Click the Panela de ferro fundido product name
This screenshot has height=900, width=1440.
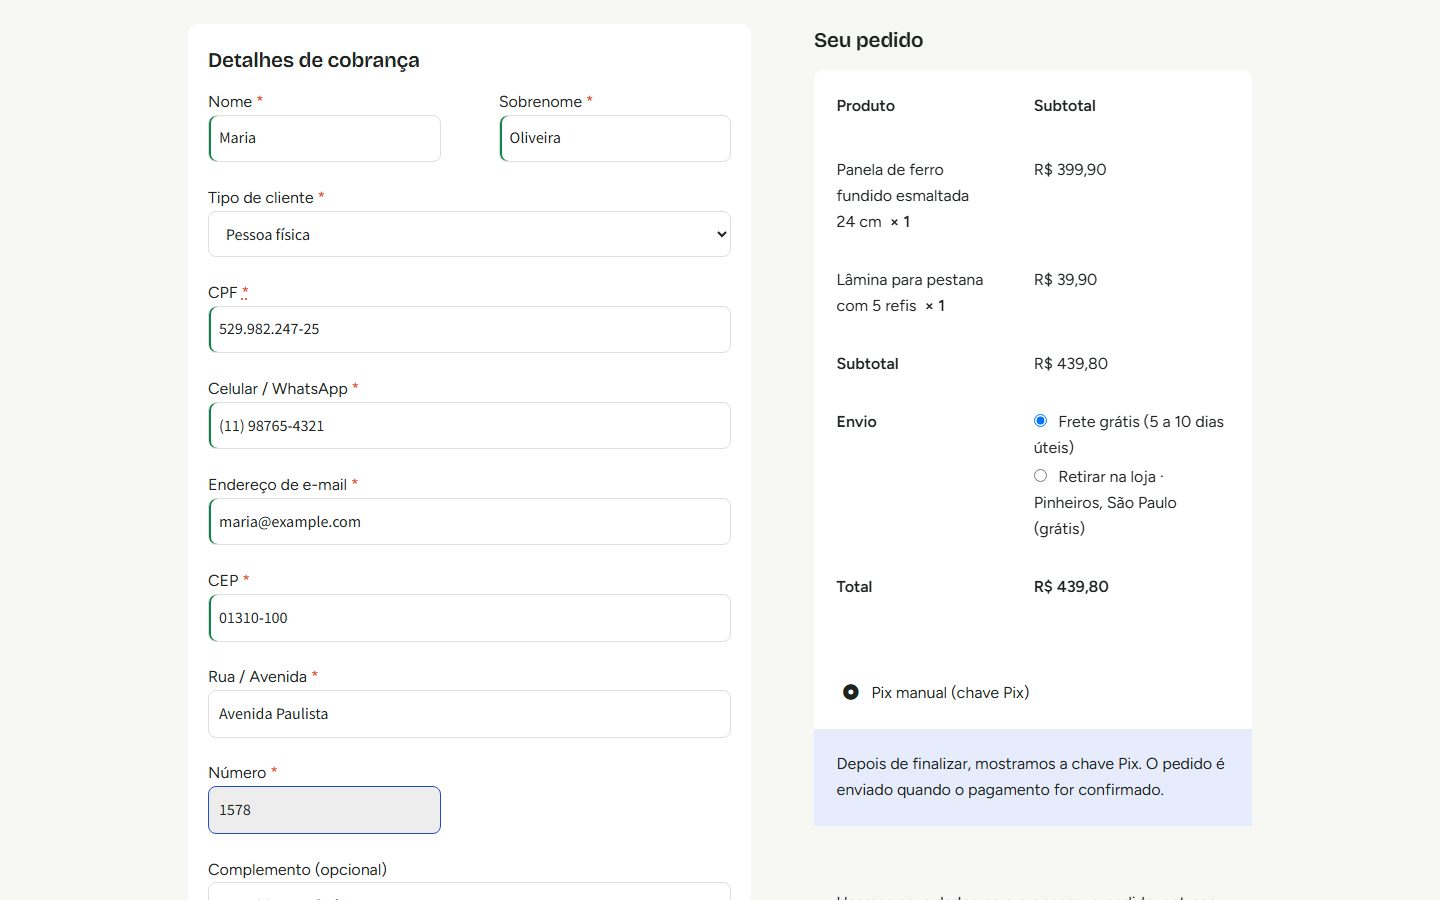(902, 196)
